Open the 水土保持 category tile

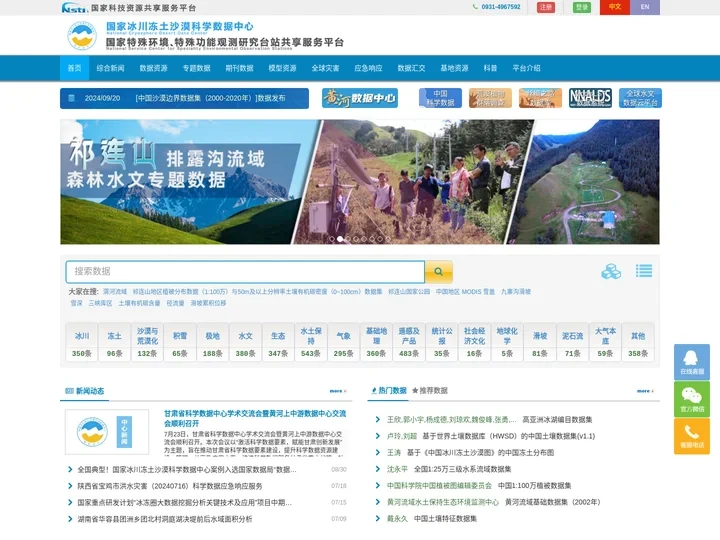pos(311,342)
